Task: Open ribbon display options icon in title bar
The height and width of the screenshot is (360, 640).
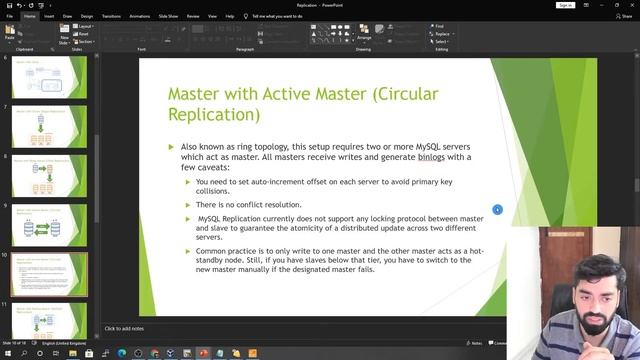Action: [x=586, y=5]
